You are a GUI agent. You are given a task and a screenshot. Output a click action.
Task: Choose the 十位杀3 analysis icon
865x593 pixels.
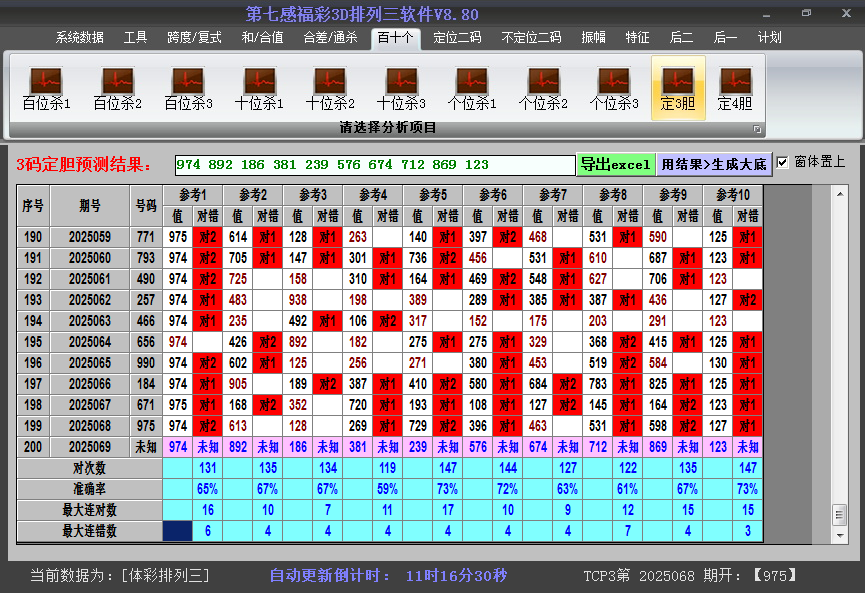point(401,88)
